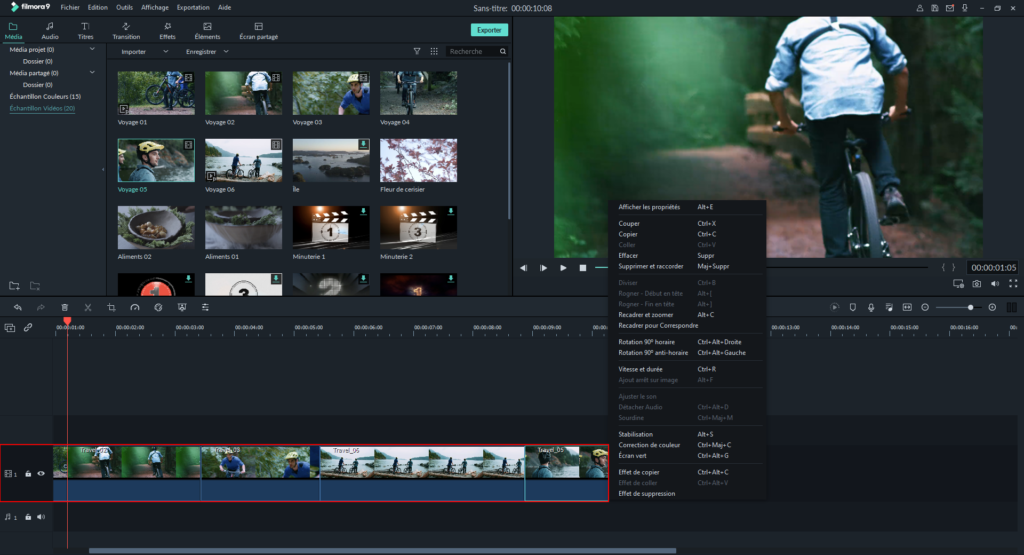Split clip using the scissors icon
Screen dimensions: 1024x555
click(x=88, y=308)
